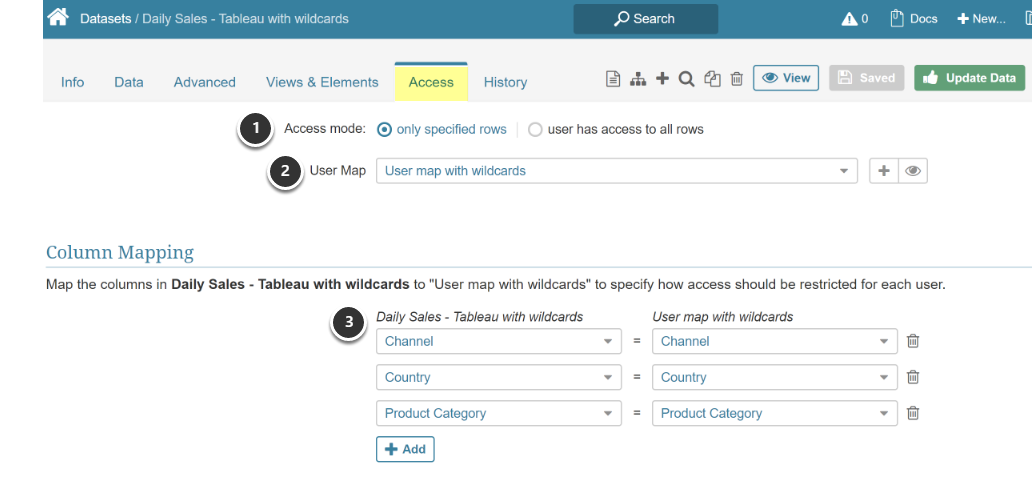Switch to the Views & Elements tab
1032x499 pixels.
click(x=322, y=82)
